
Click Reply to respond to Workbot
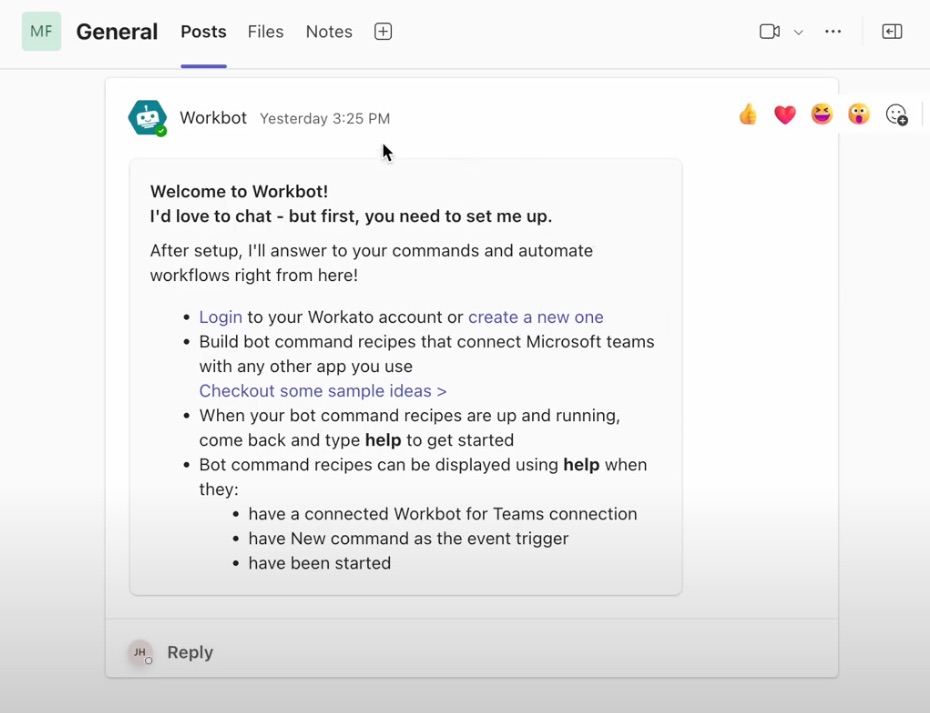tap(190, 652)
